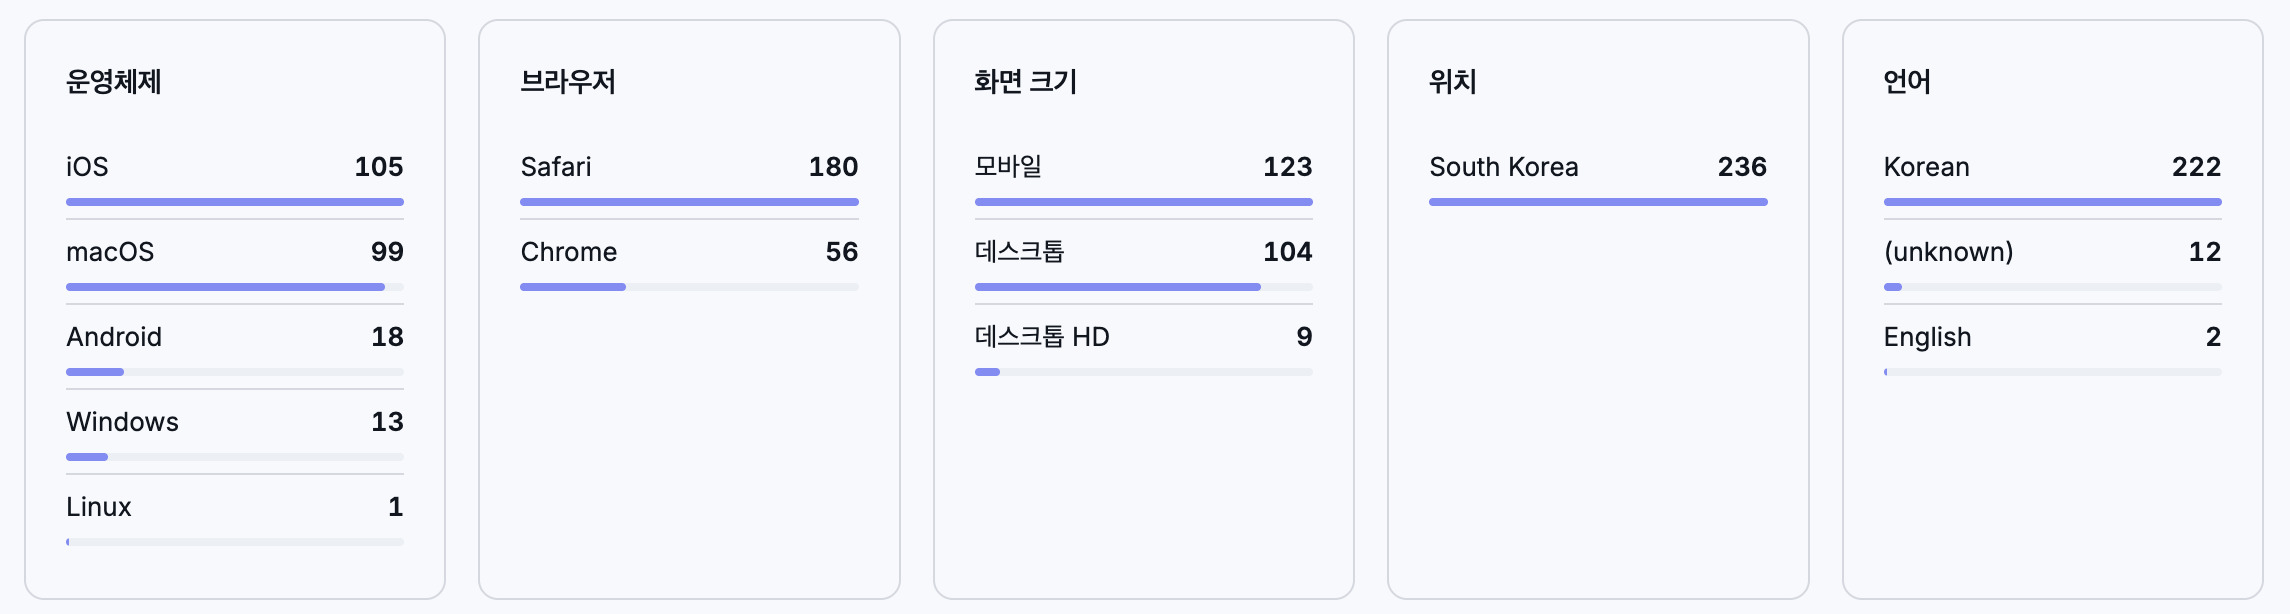Select the South Korea location row
Viewport: 2290px width, 614px height.
[x=1599, y=168]
